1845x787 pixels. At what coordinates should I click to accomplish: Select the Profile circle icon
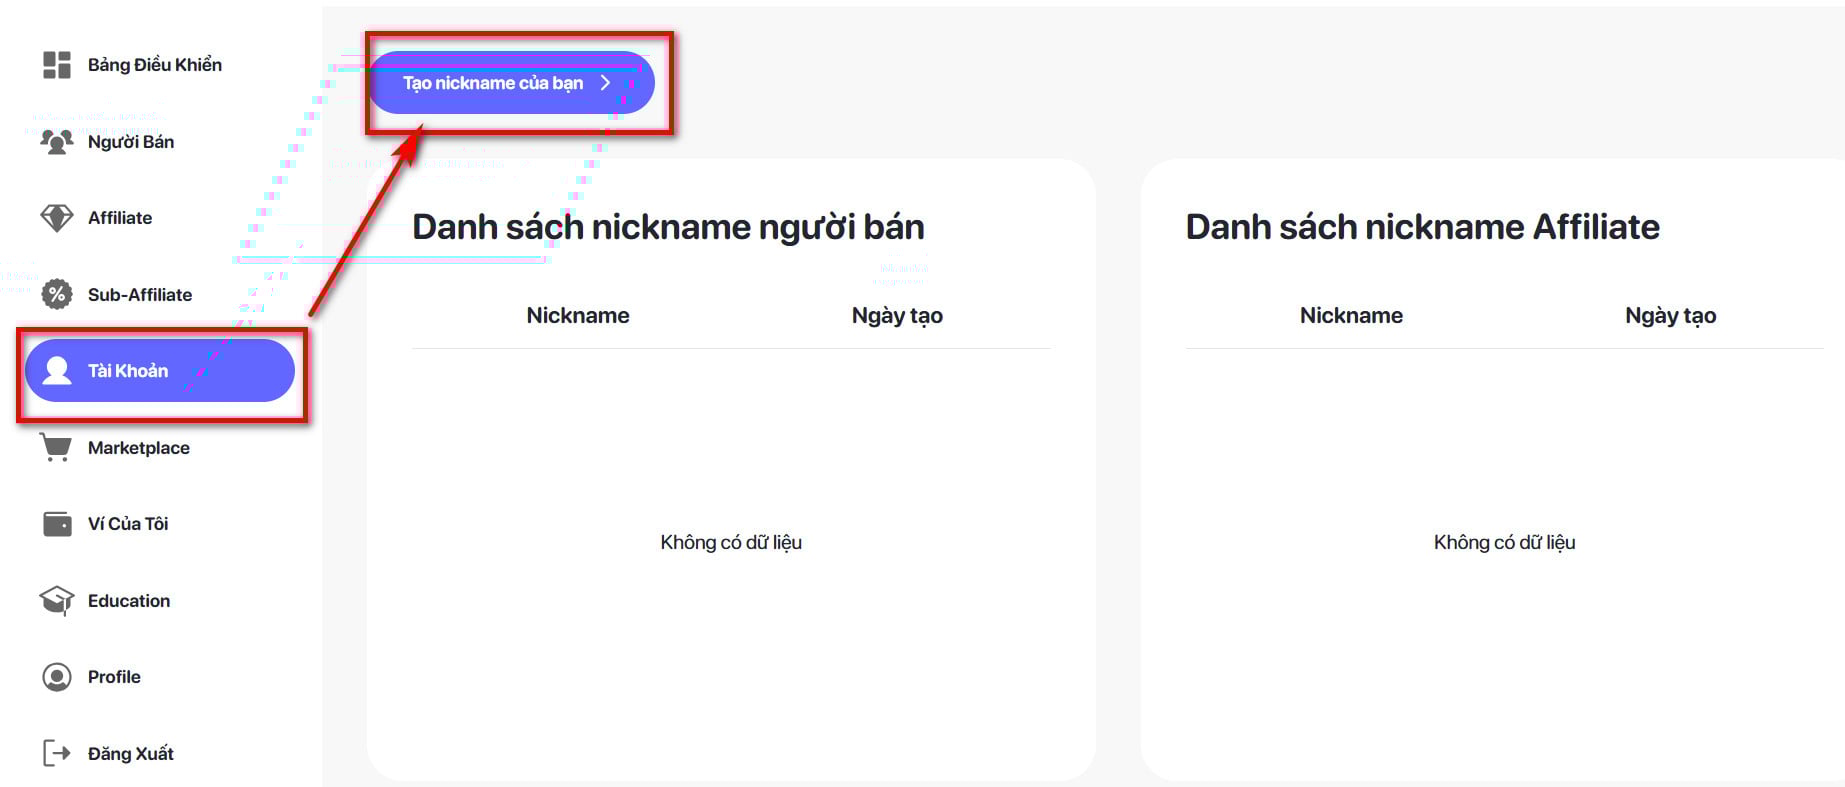56,676
